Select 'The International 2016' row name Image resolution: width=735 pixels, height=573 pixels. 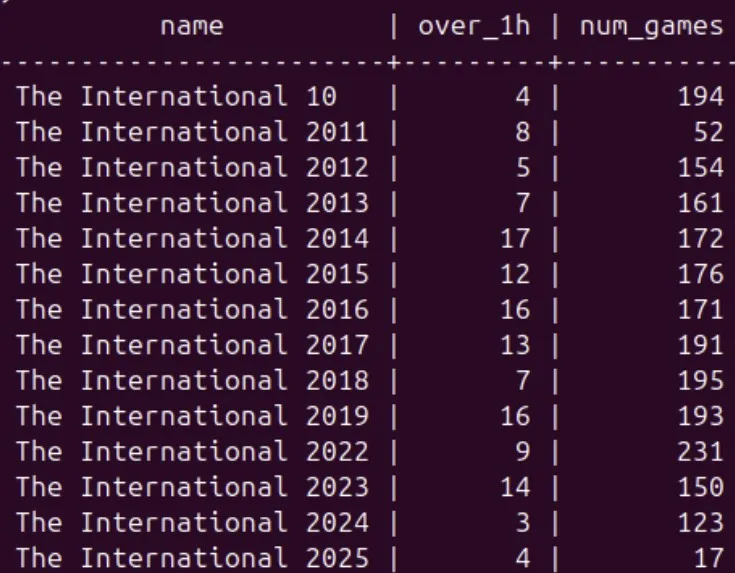point(192,310)
